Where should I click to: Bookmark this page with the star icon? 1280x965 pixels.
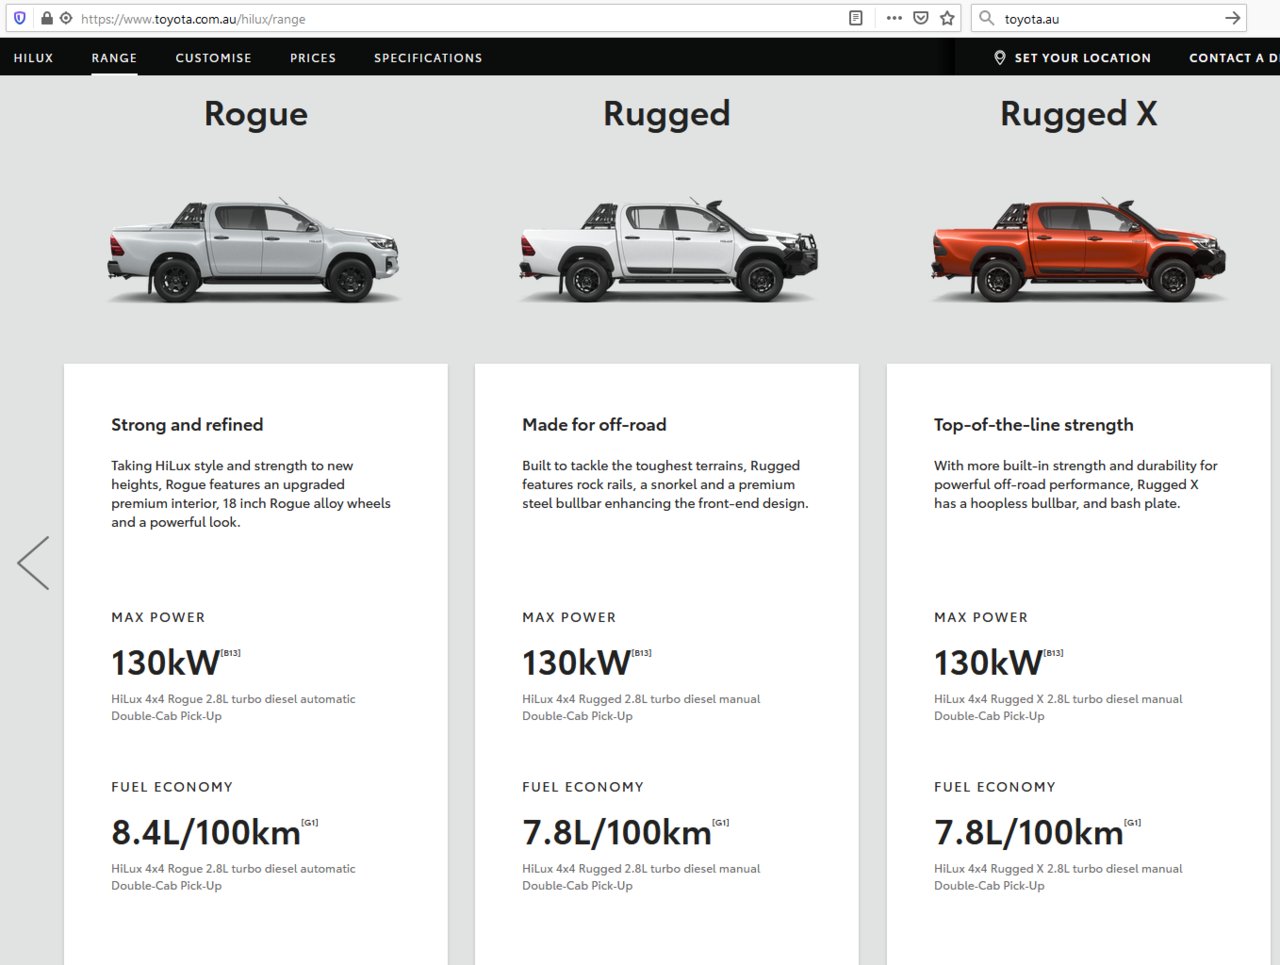[947, 18]
